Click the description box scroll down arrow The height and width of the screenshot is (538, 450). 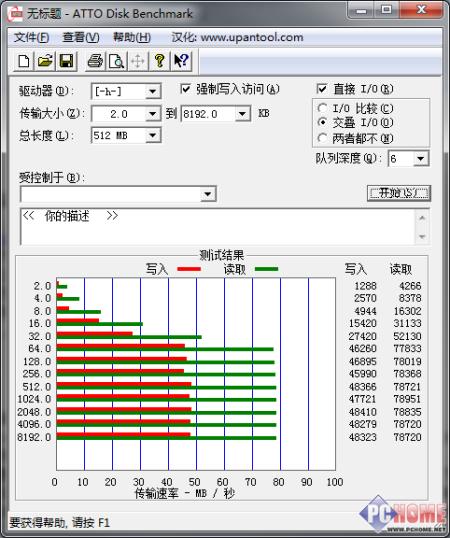pos(422,237)
